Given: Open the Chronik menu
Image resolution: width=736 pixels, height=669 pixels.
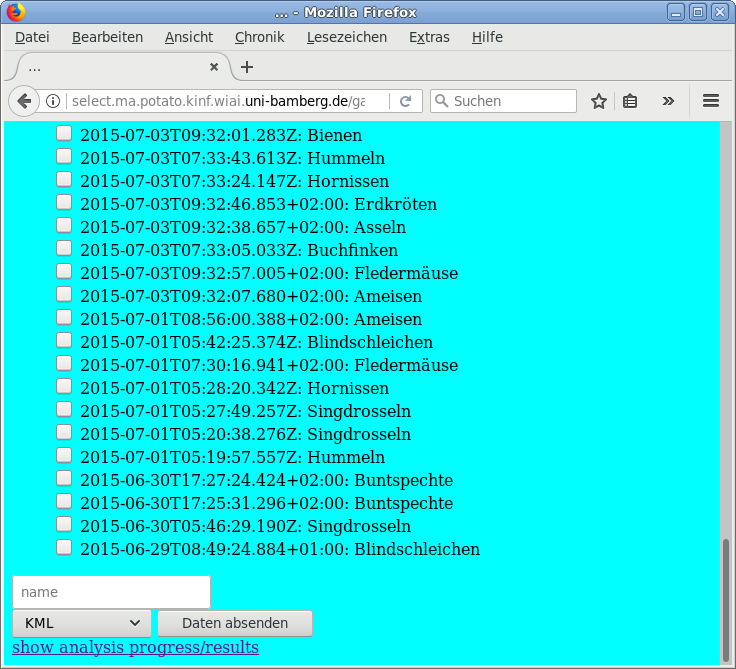Looking at the screenshot, I should (x=259, y=37).
